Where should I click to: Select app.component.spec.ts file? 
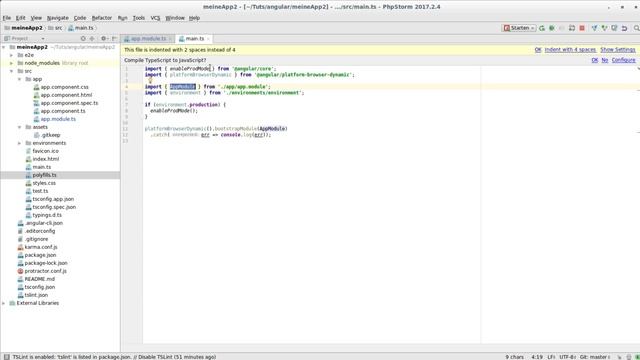click(x=69, y=103)
